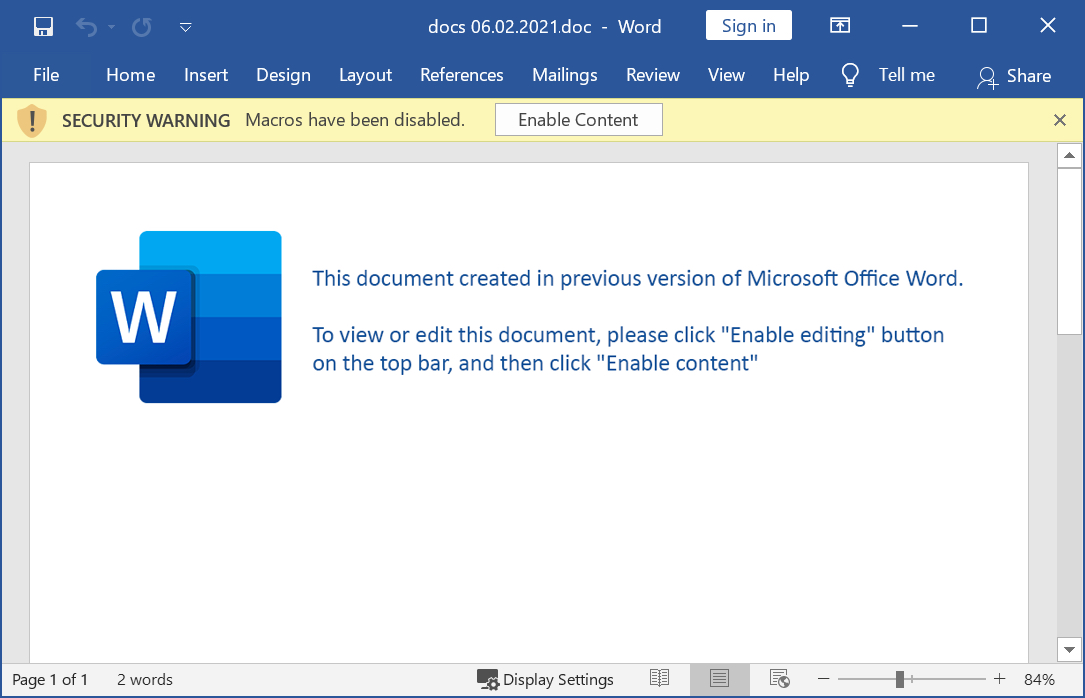The width and height of the screenshot is (1085, 698).
Task: Maximize the Word window
Action: click(x=978, y=26)
